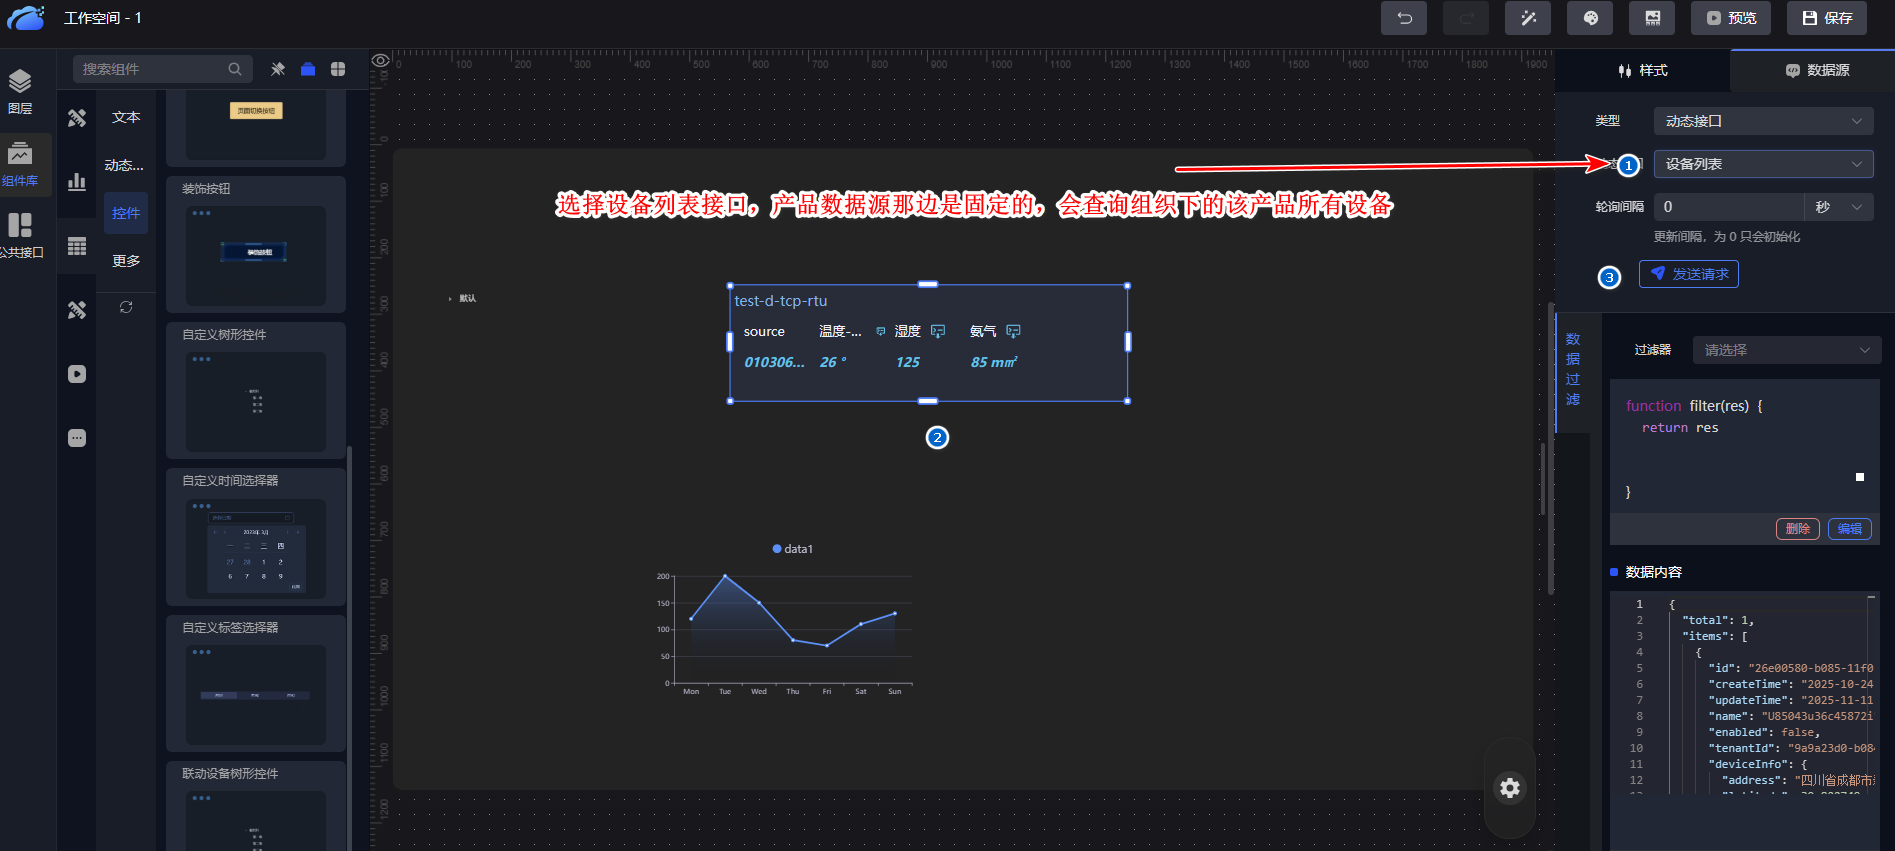Toggle the eye visibility icon by the ruler
This screenshot has height=851, width=1895.
click(x=380, y=61)
